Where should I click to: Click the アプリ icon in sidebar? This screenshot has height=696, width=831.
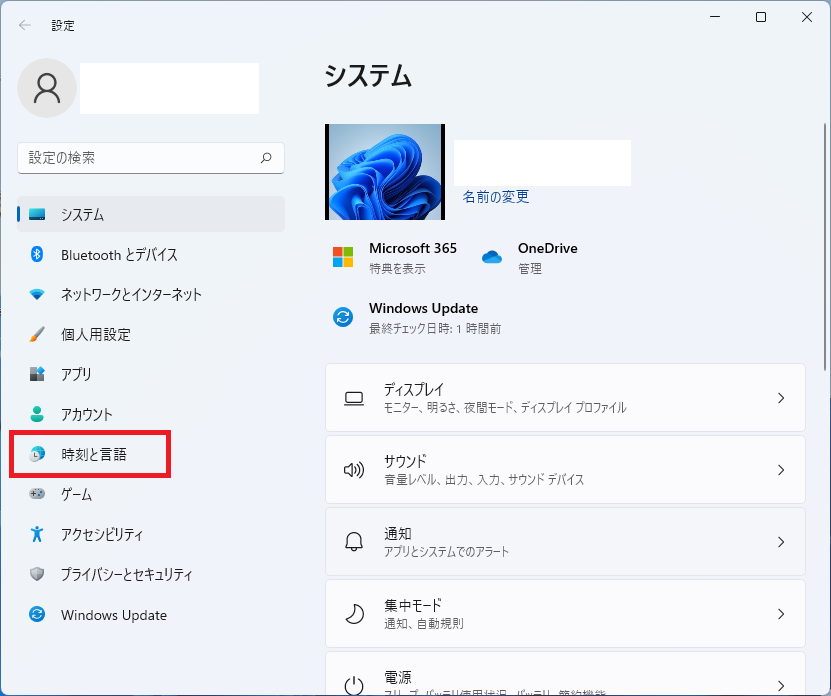tap(37, 375)
